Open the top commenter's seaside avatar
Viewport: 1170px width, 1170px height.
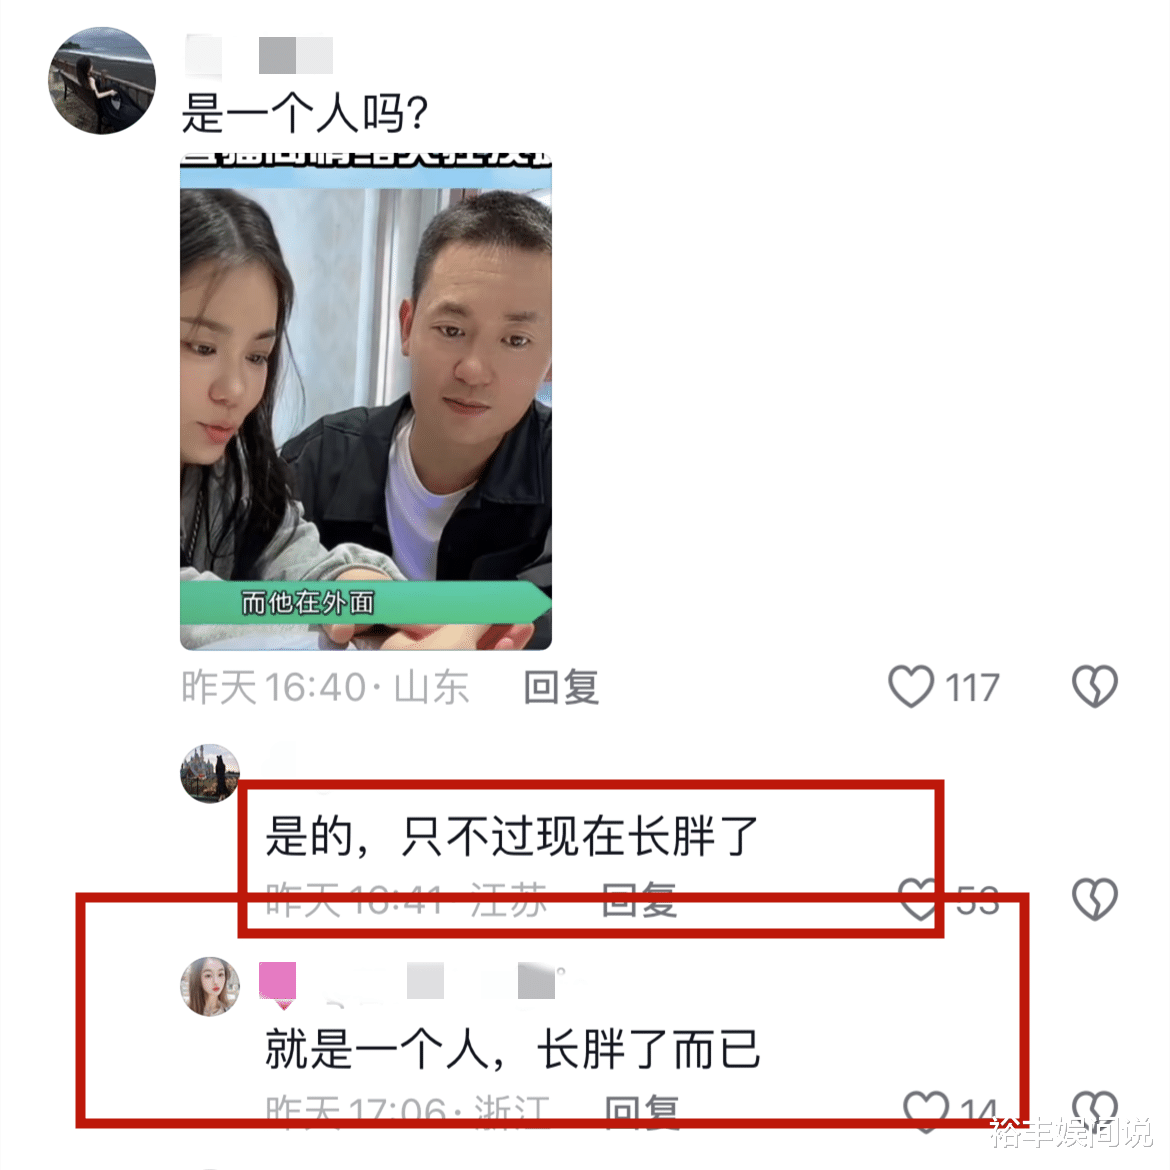coord(102,81)
